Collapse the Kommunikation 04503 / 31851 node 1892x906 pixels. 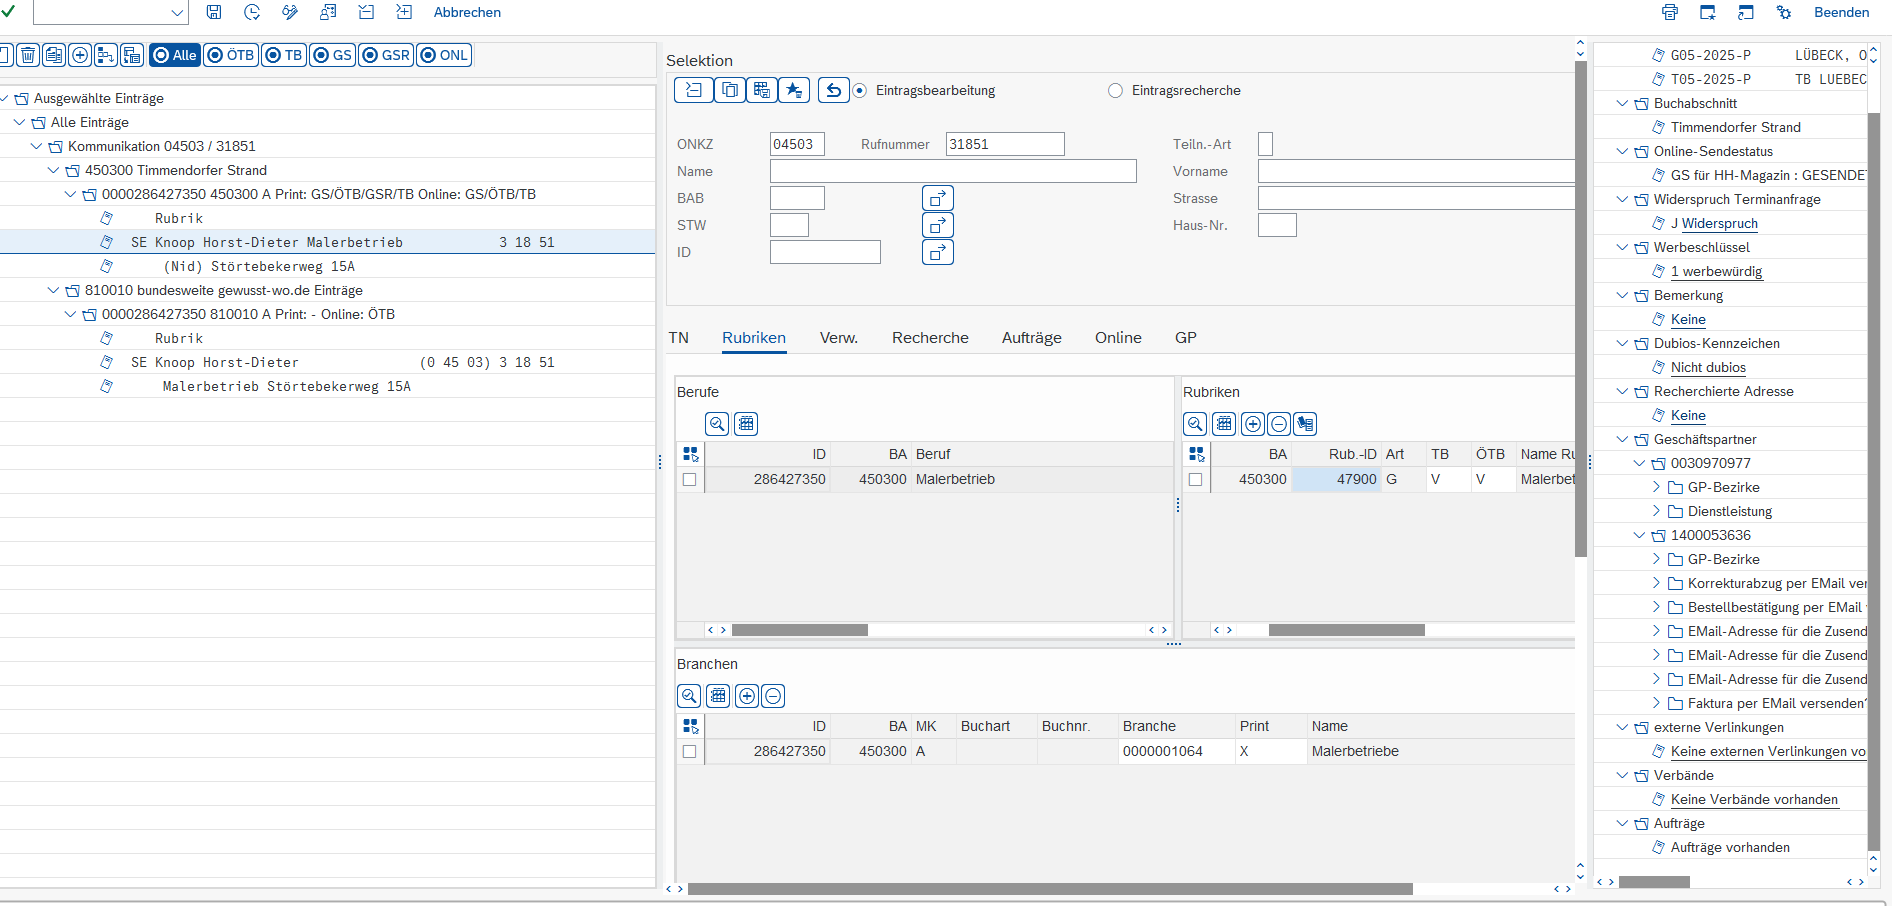pyautogui.click(x=37, y=146)
